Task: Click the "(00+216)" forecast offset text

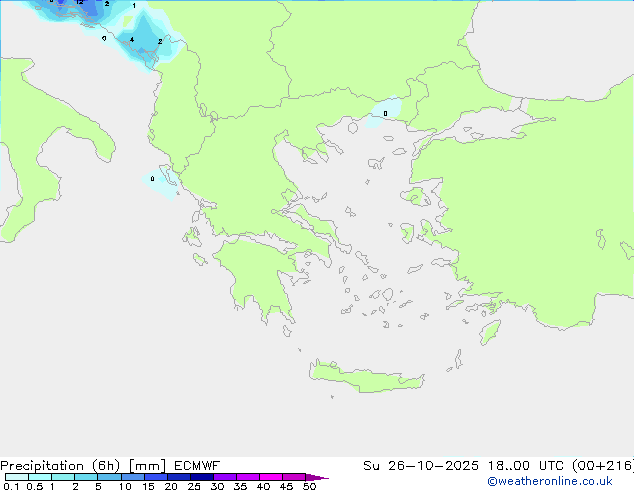Action: (603, 466)
